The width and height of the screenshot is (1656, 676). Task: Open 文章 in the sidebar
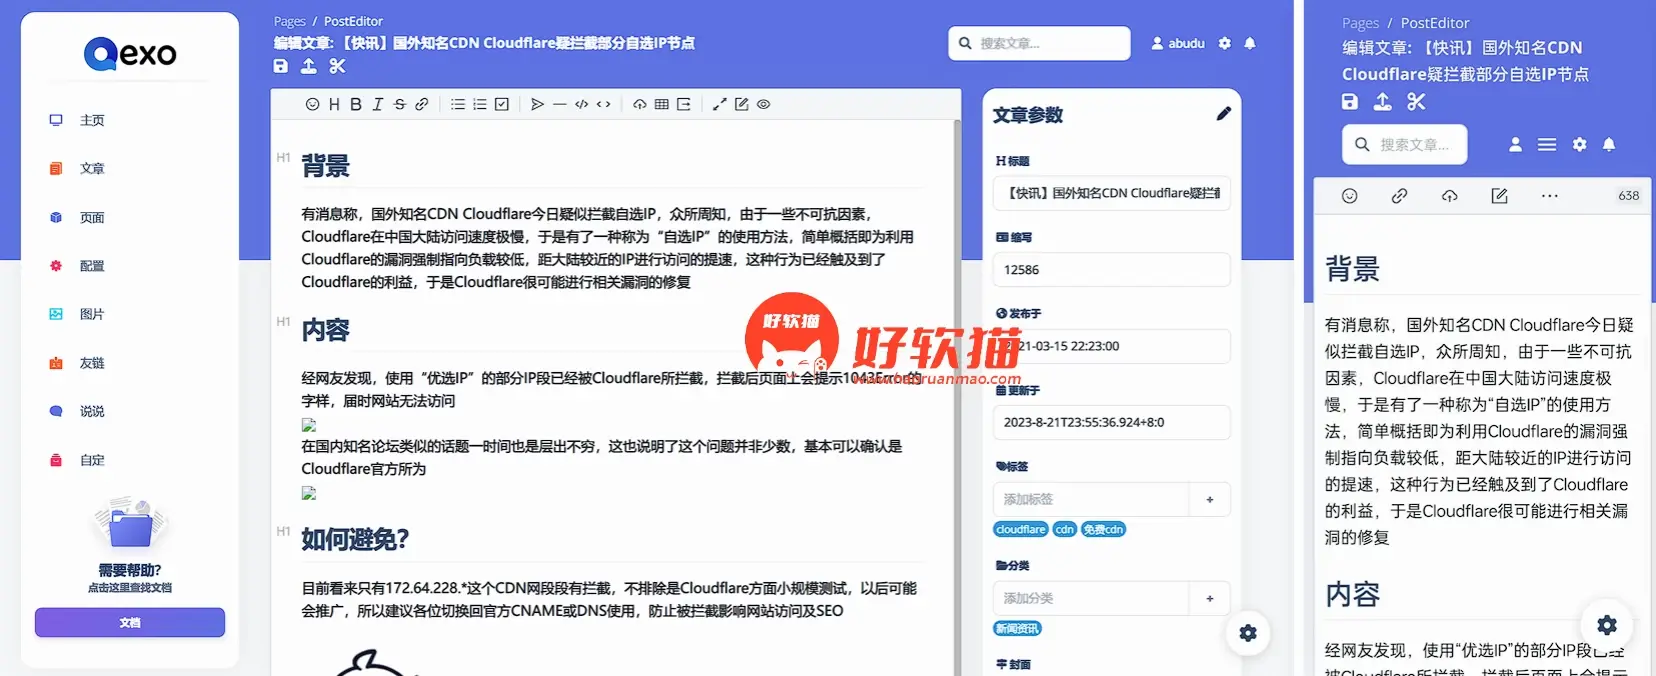(92, 169)
